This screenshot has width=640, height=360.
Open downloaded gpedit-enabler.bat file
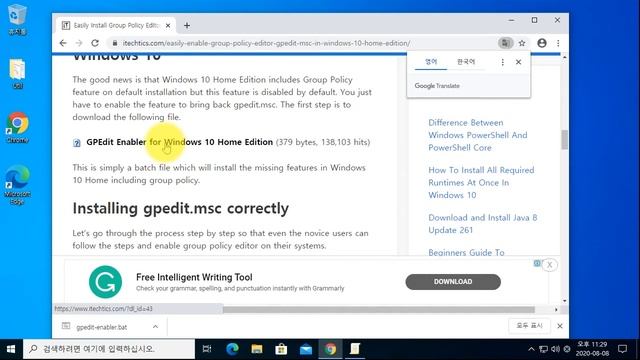[x=101, y=327]
